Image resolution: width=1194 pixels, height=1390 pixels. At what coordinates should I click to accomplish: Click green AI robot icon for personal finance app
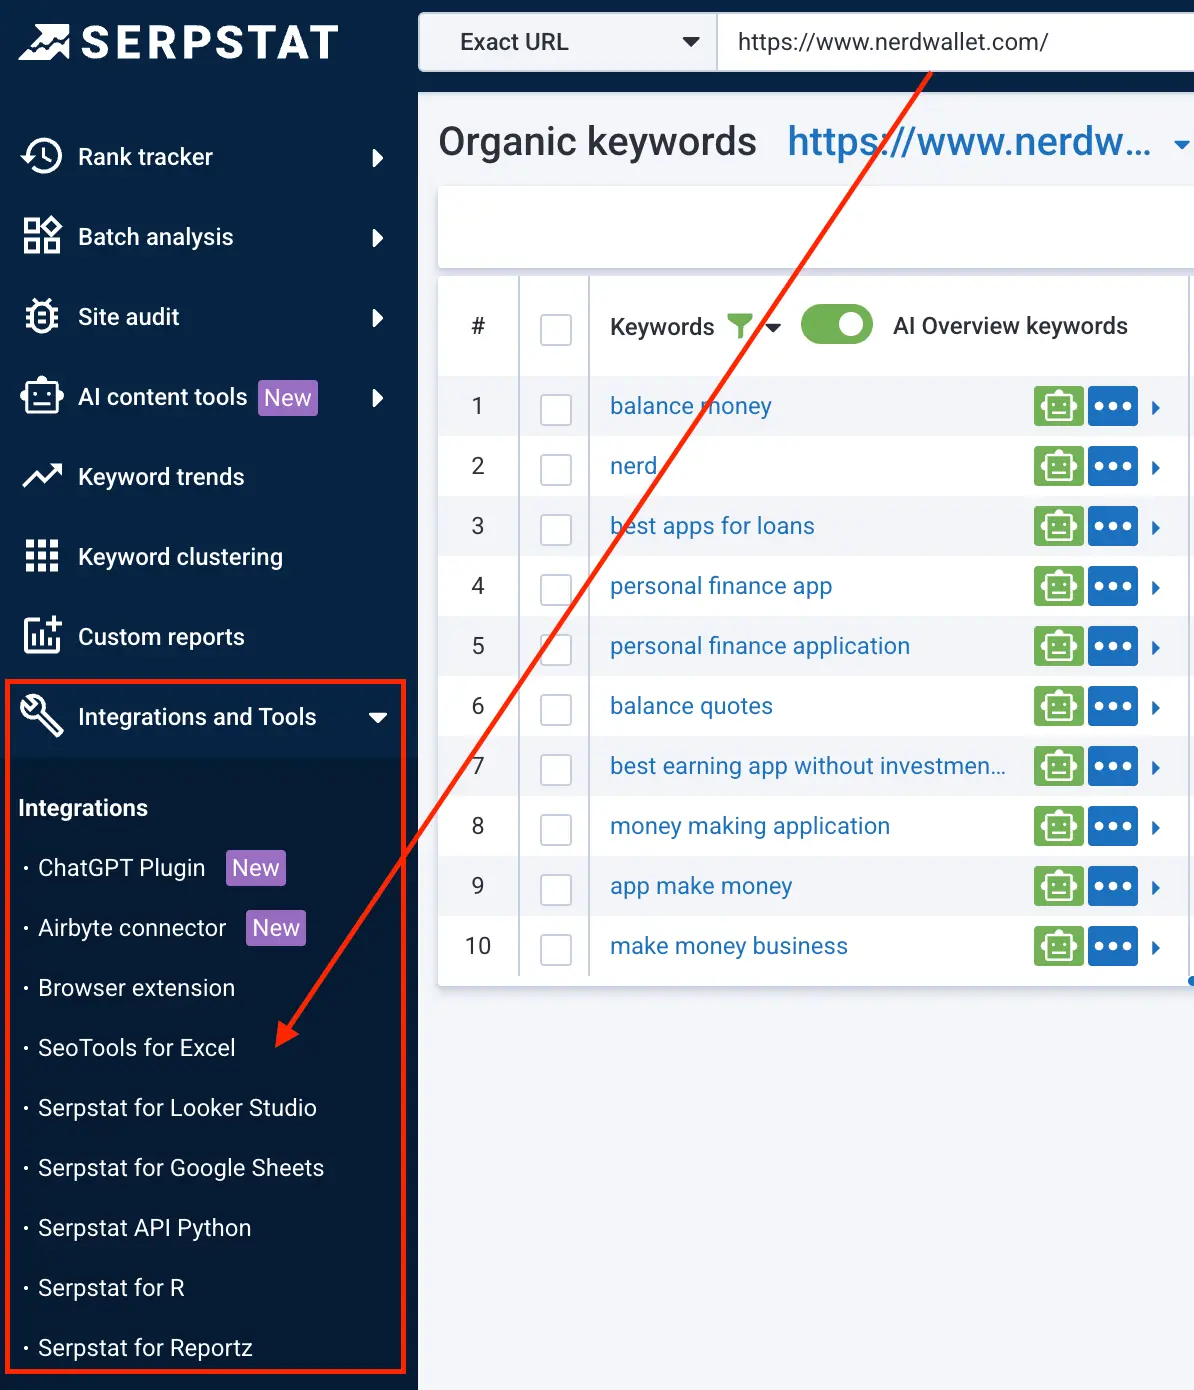pos(1058,586)
